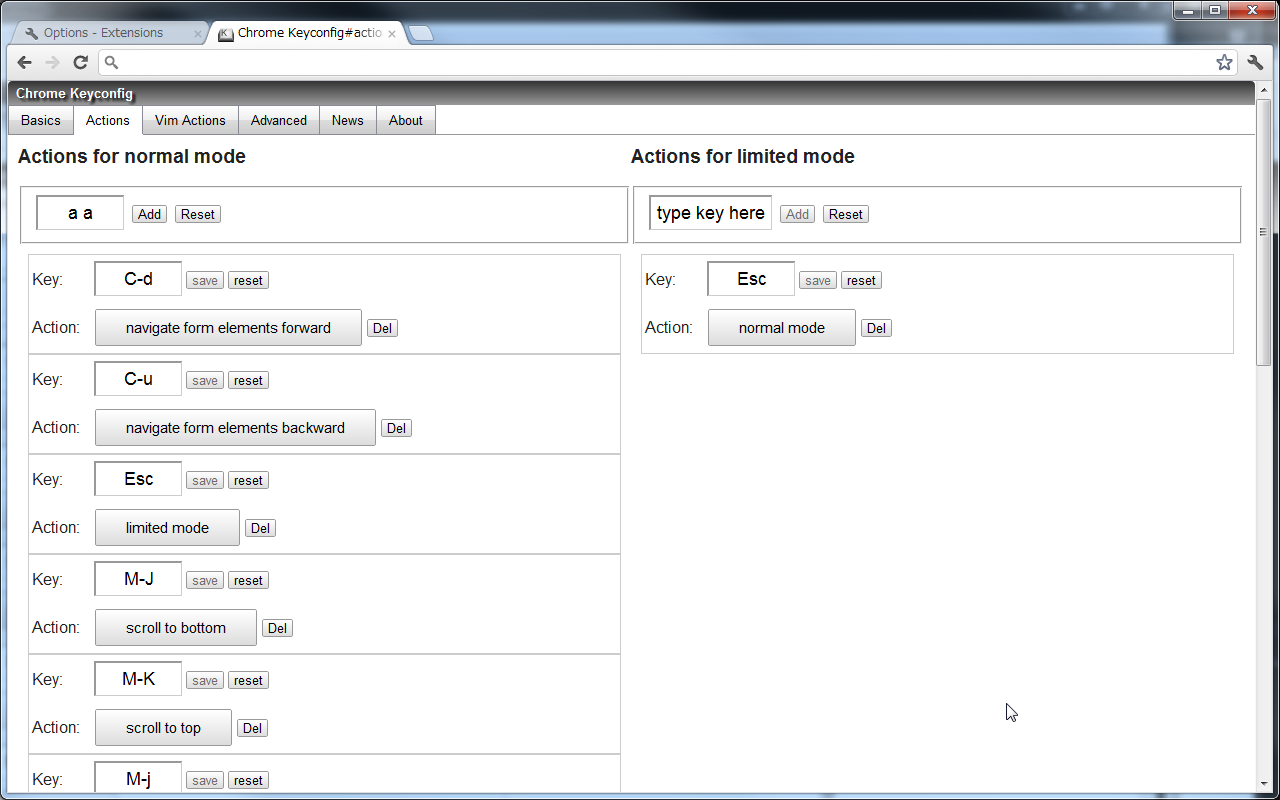Click Add in normal mode section
The image size is (1280, 800).
click(x=150, y=214)
